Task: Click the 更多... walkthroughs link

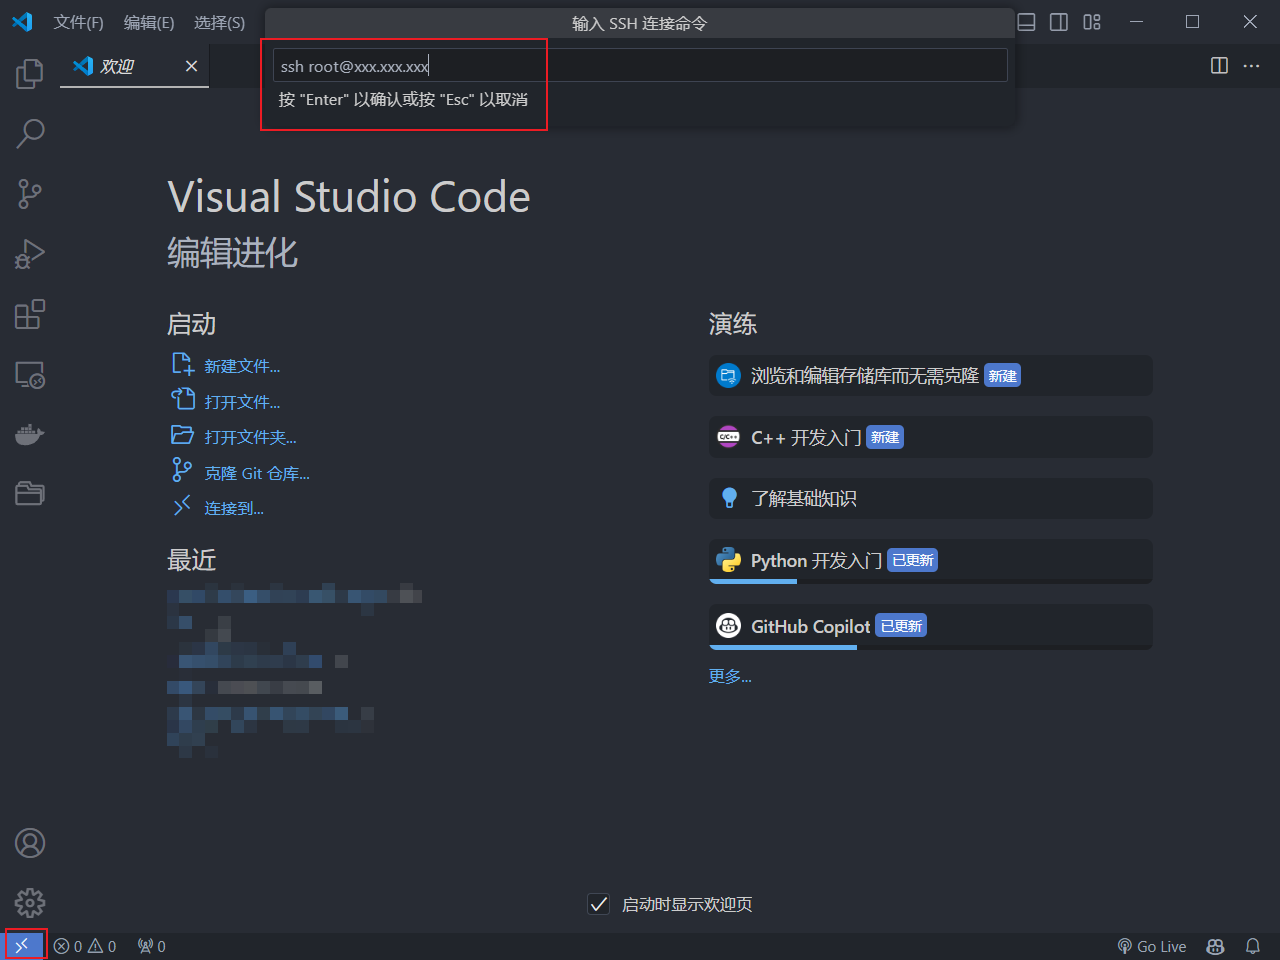Action: coord(730,676)
